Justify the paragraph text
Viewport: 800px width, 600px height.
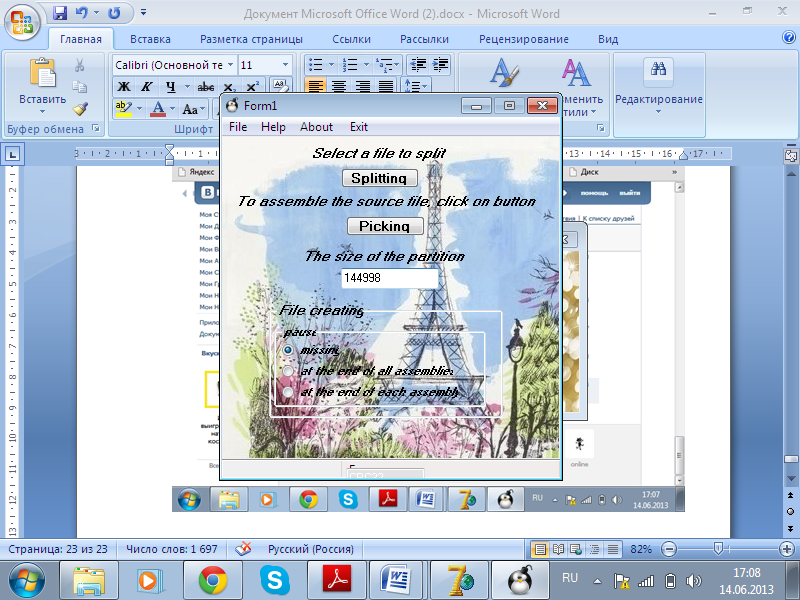(x=386, y=86)
